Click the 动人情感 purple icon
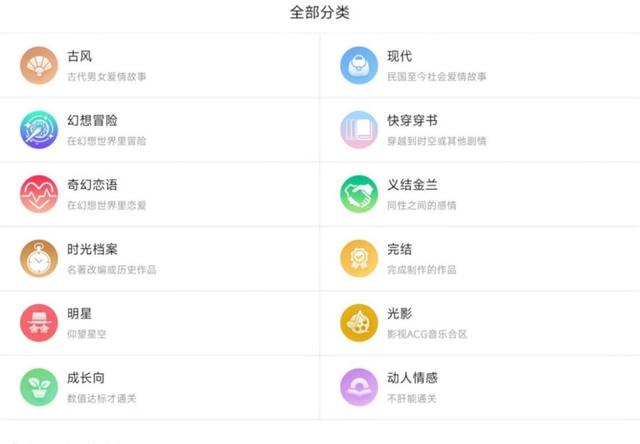Image resolution: width=640 pixels, height=444 pixels. point(359,386)
